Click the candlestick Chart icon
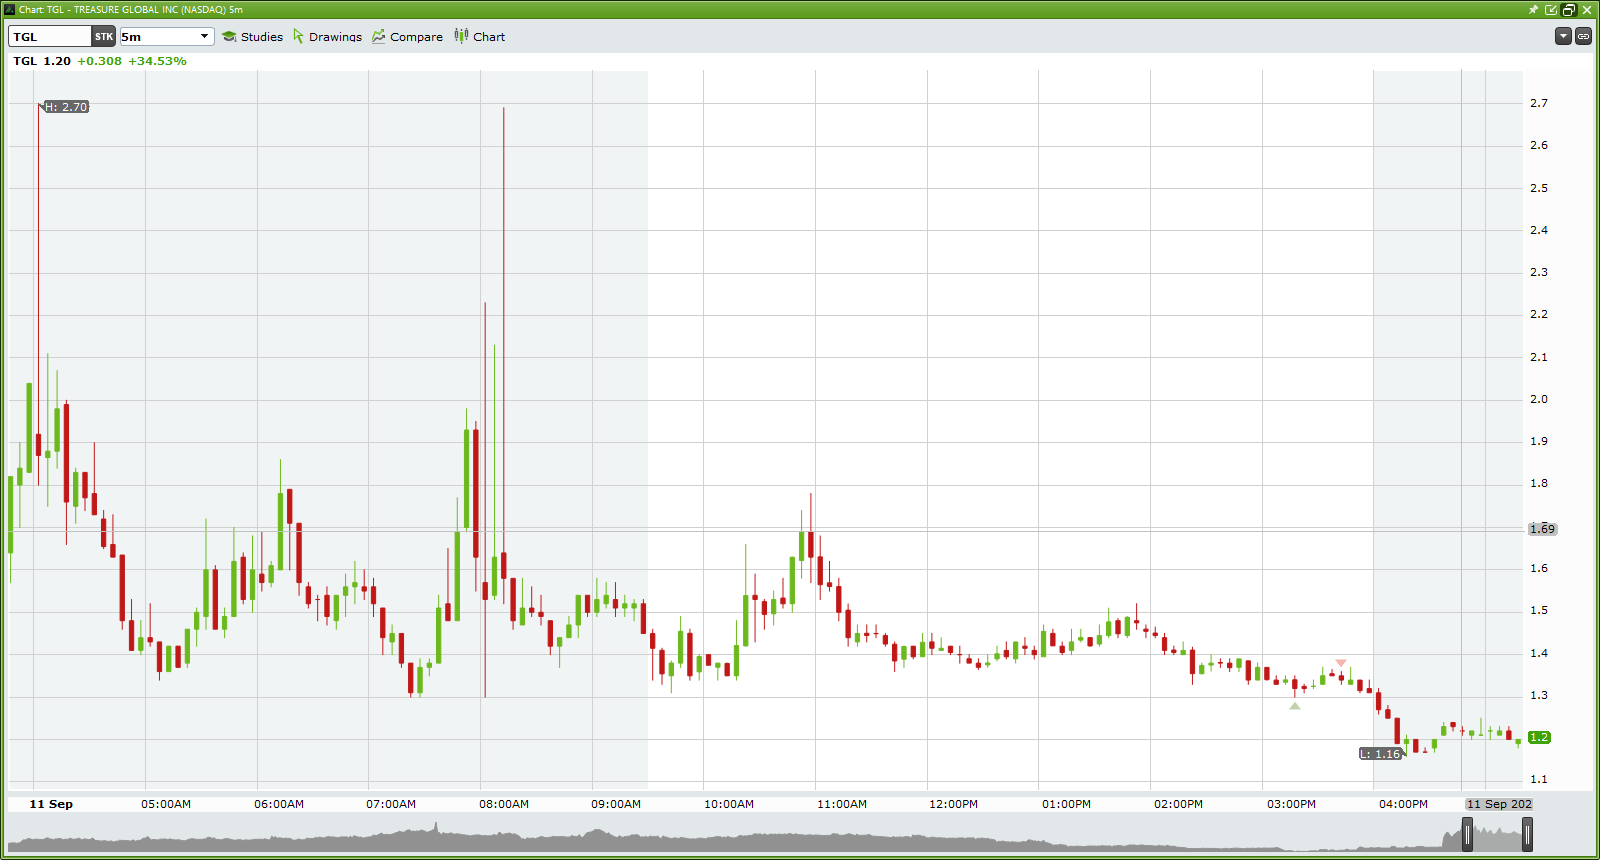Viewport: 1600px width, 860px height. (x=461, y=36)
